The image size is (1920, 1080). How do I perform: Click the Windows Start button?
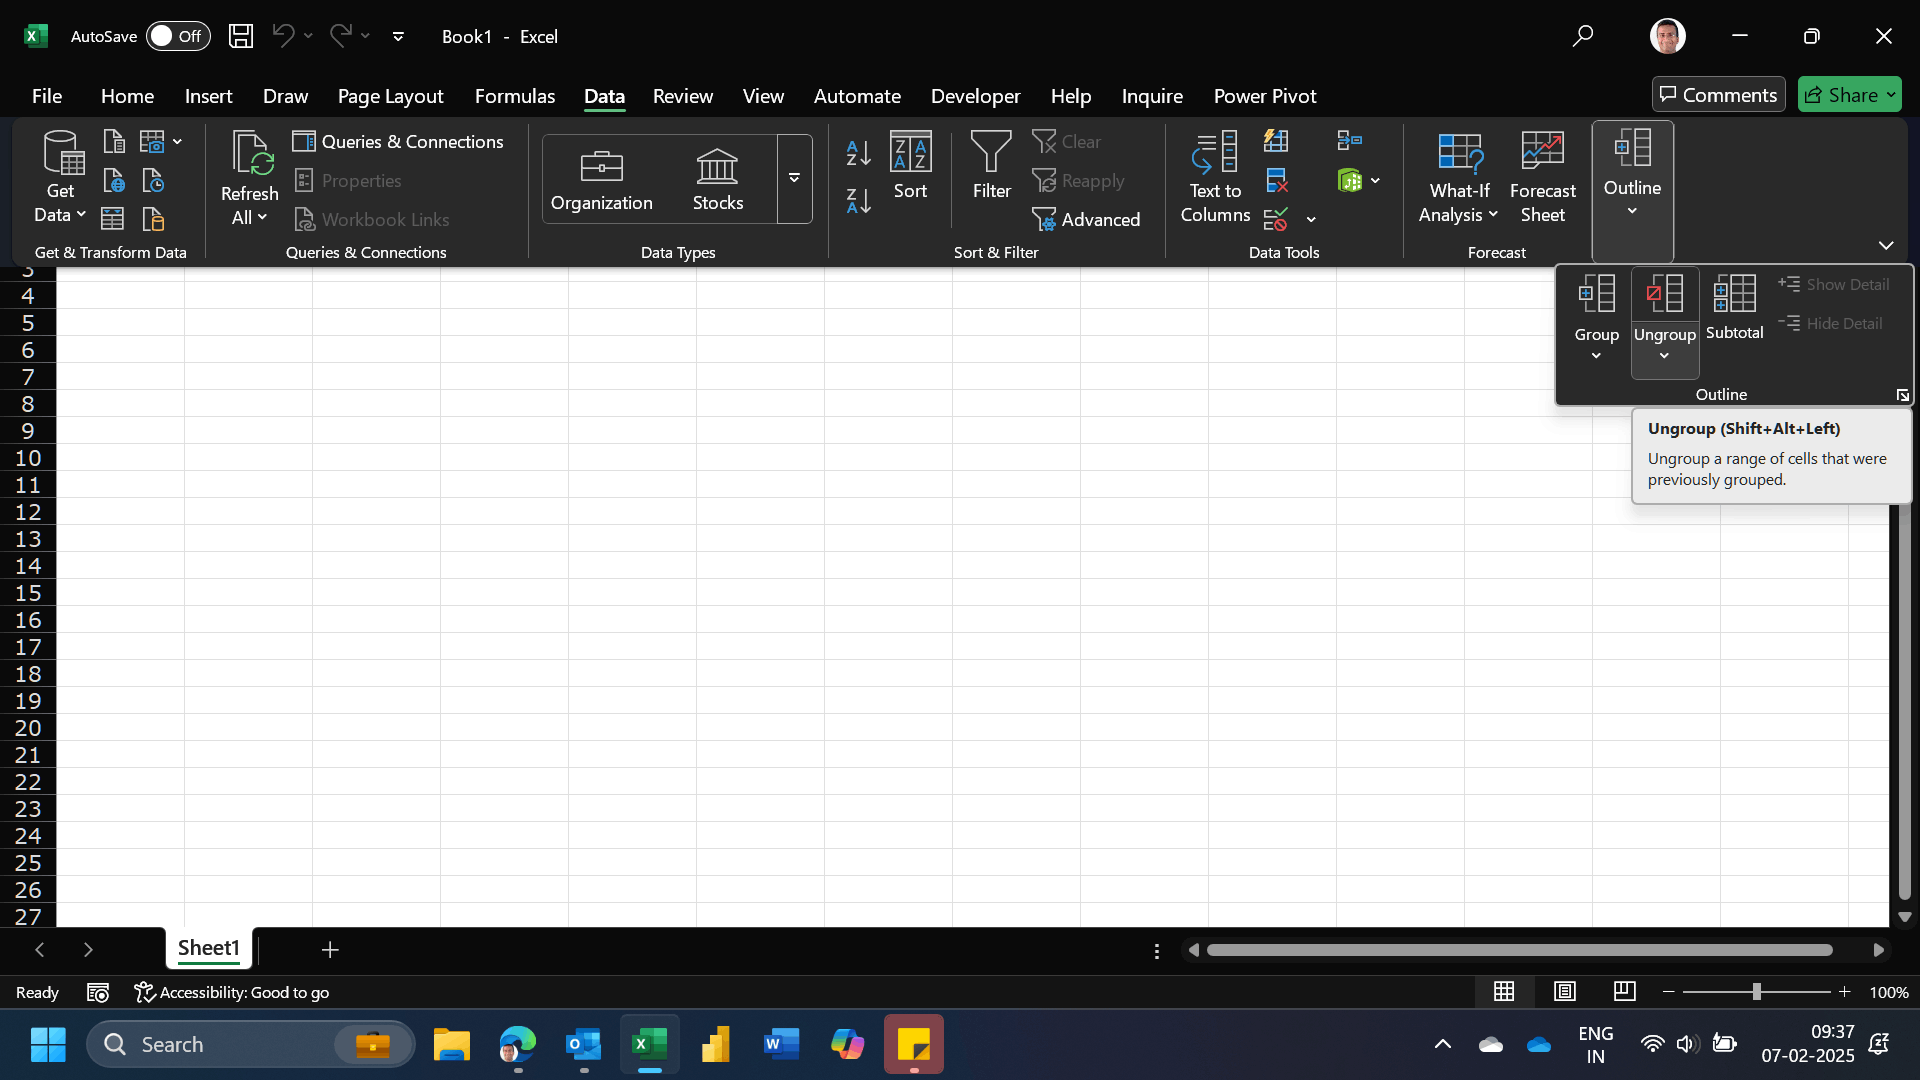48,1044
